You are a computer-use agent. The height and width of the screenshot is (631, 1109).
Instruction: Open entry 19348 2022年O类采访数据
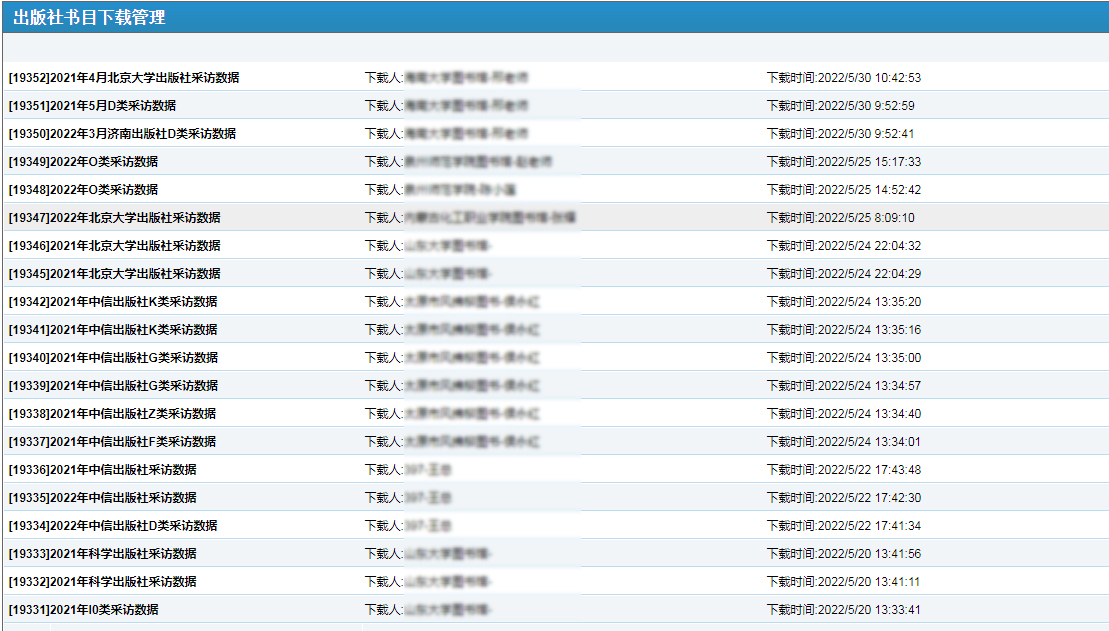[x=83, y=190]
